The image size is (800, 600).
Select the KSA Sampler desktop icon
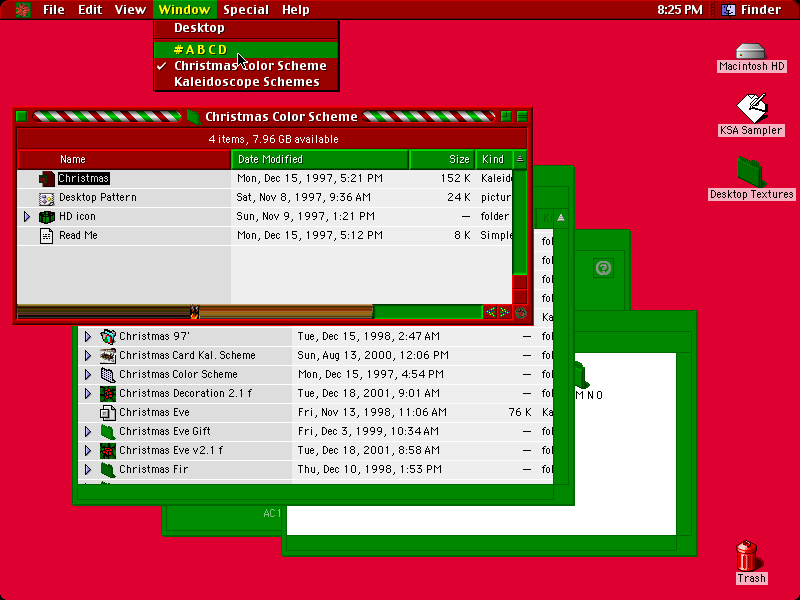[x=752, y=108]
